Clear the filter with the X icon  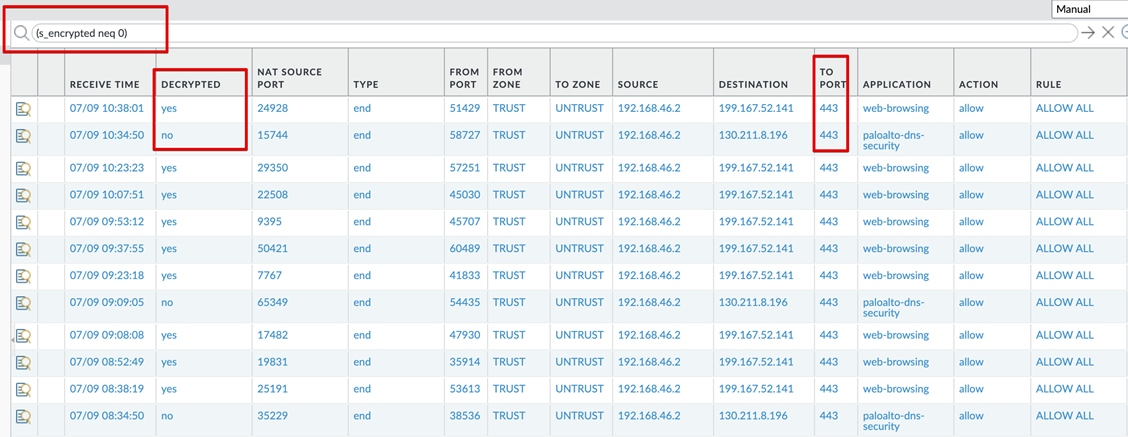point(1108,33)
